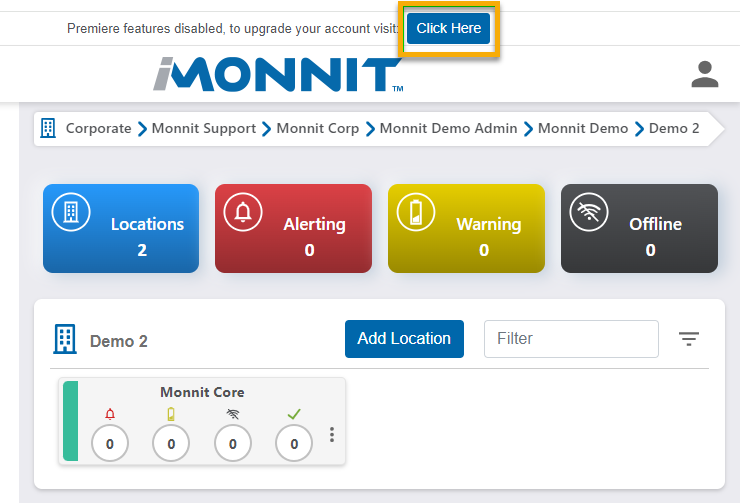
Task: Click the count circle under the checkmark
Action: point(294,444)
